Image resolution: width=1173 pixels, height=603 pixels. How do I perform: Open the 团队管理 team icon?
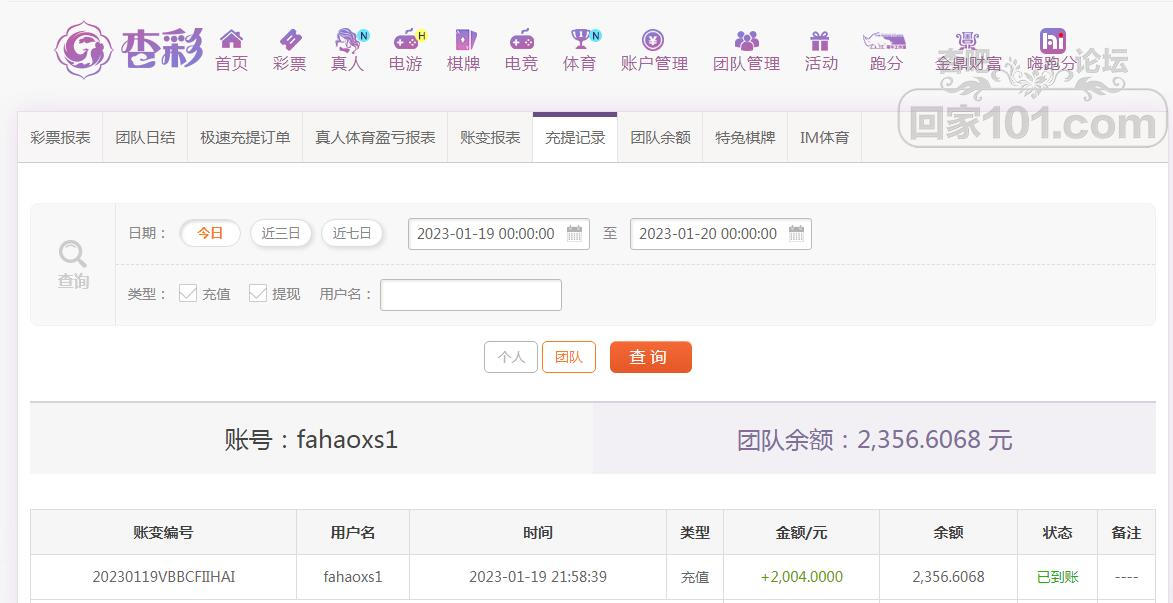coord(746,40)
